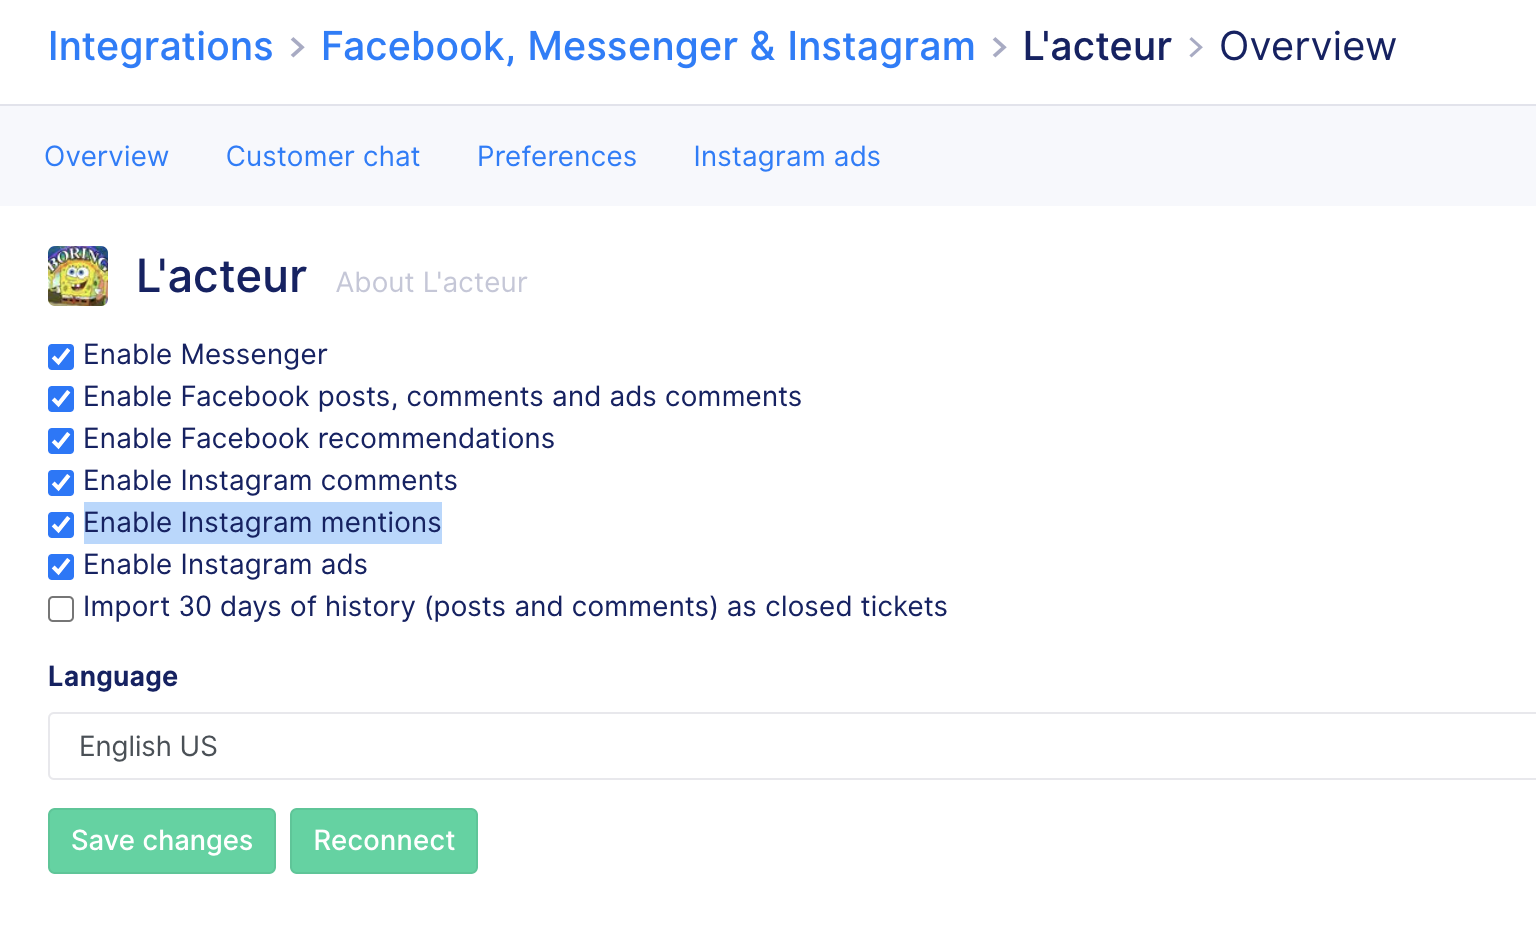
Task: Click the L'acteur page avatar image
Action: (x=78, y=276)
